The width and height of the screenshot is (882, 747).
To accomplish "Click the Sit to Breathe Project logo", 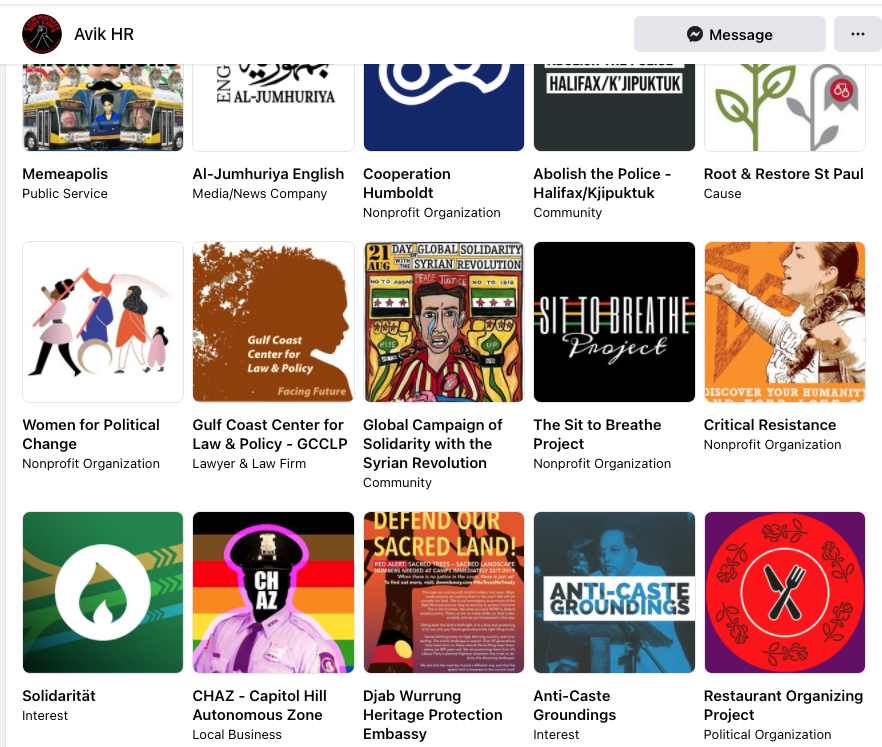I will pos(614,322).
